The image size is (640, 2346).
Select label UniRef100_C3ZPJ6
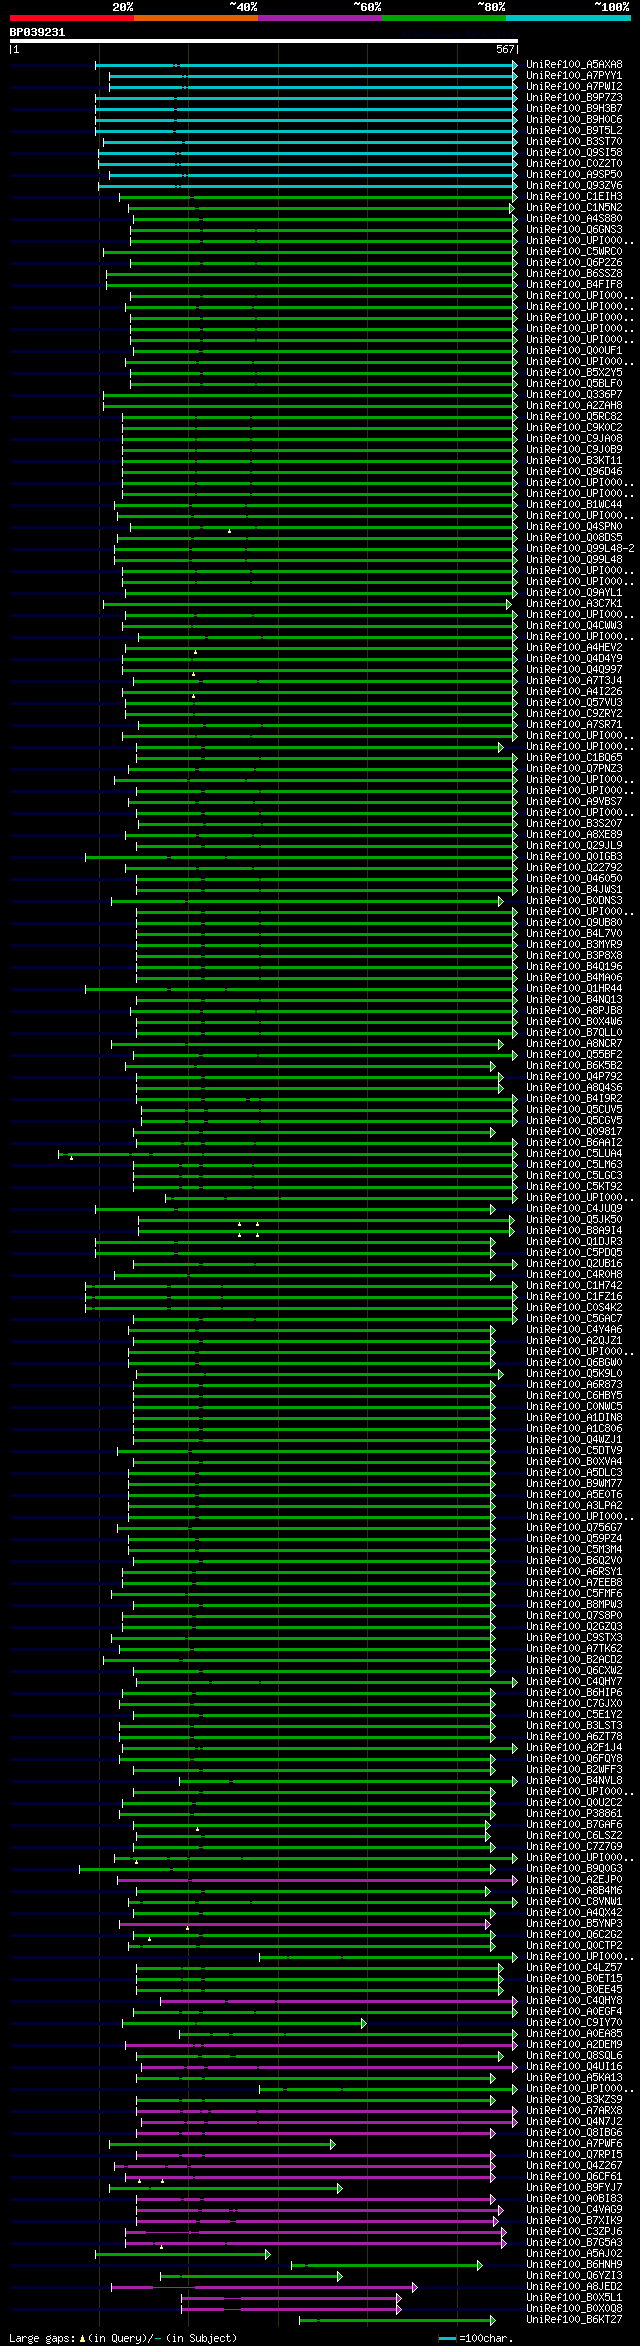(x=574, y=2232)
